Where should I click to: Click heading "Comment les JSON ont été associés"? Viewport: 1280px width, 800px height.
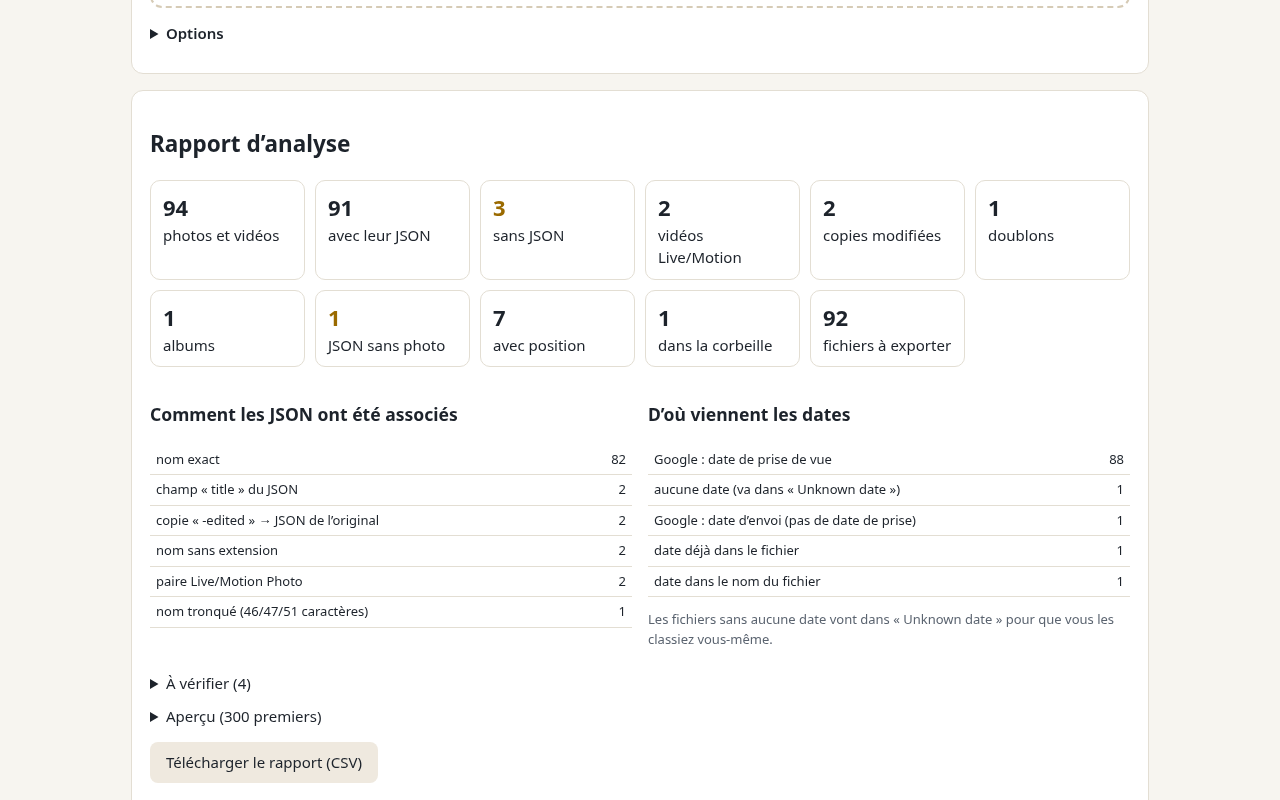pyautogui.click(x=304, y=415)
